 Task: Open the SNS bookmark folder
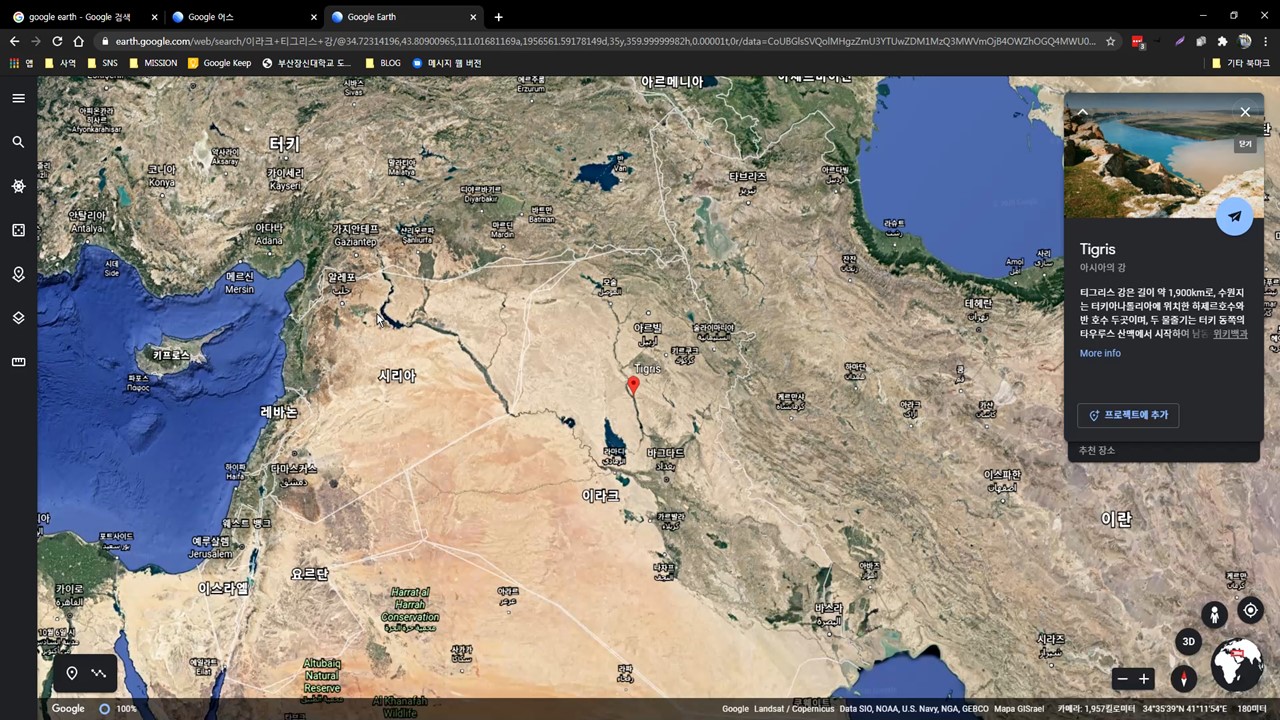[x=102, y=63]
